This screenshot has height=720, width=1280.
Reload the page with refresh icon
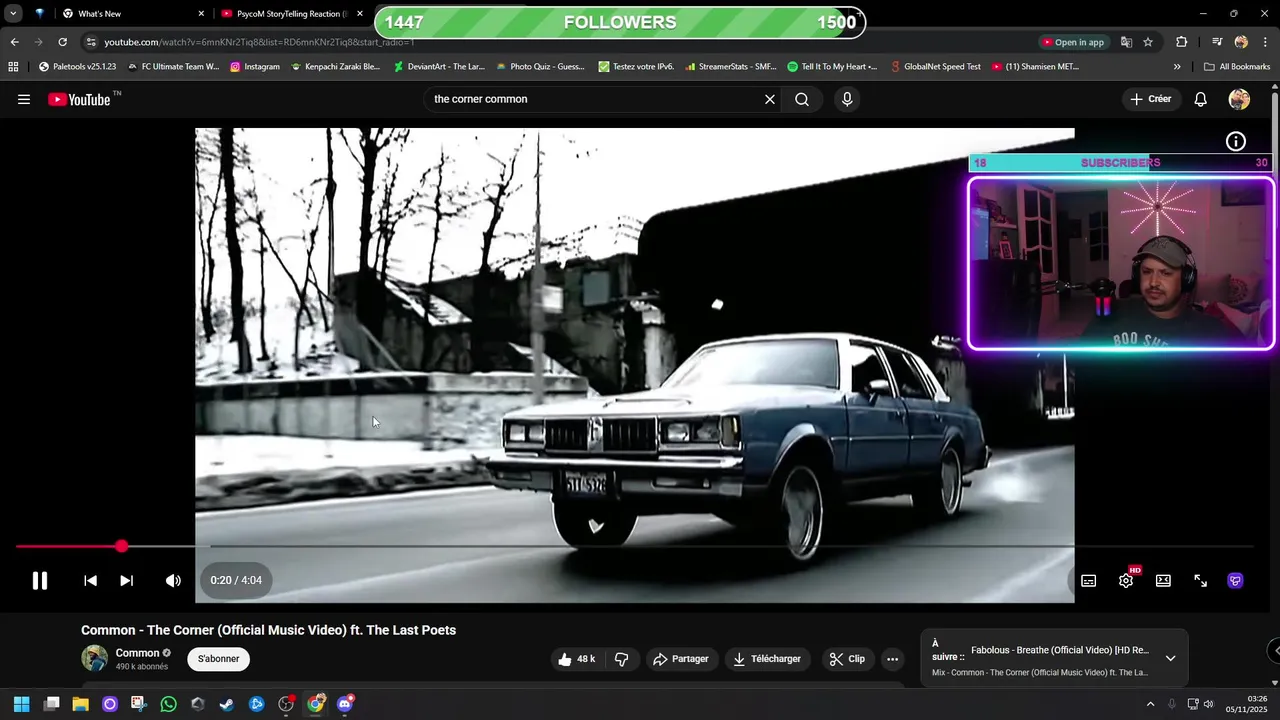(x=62, y=42)
